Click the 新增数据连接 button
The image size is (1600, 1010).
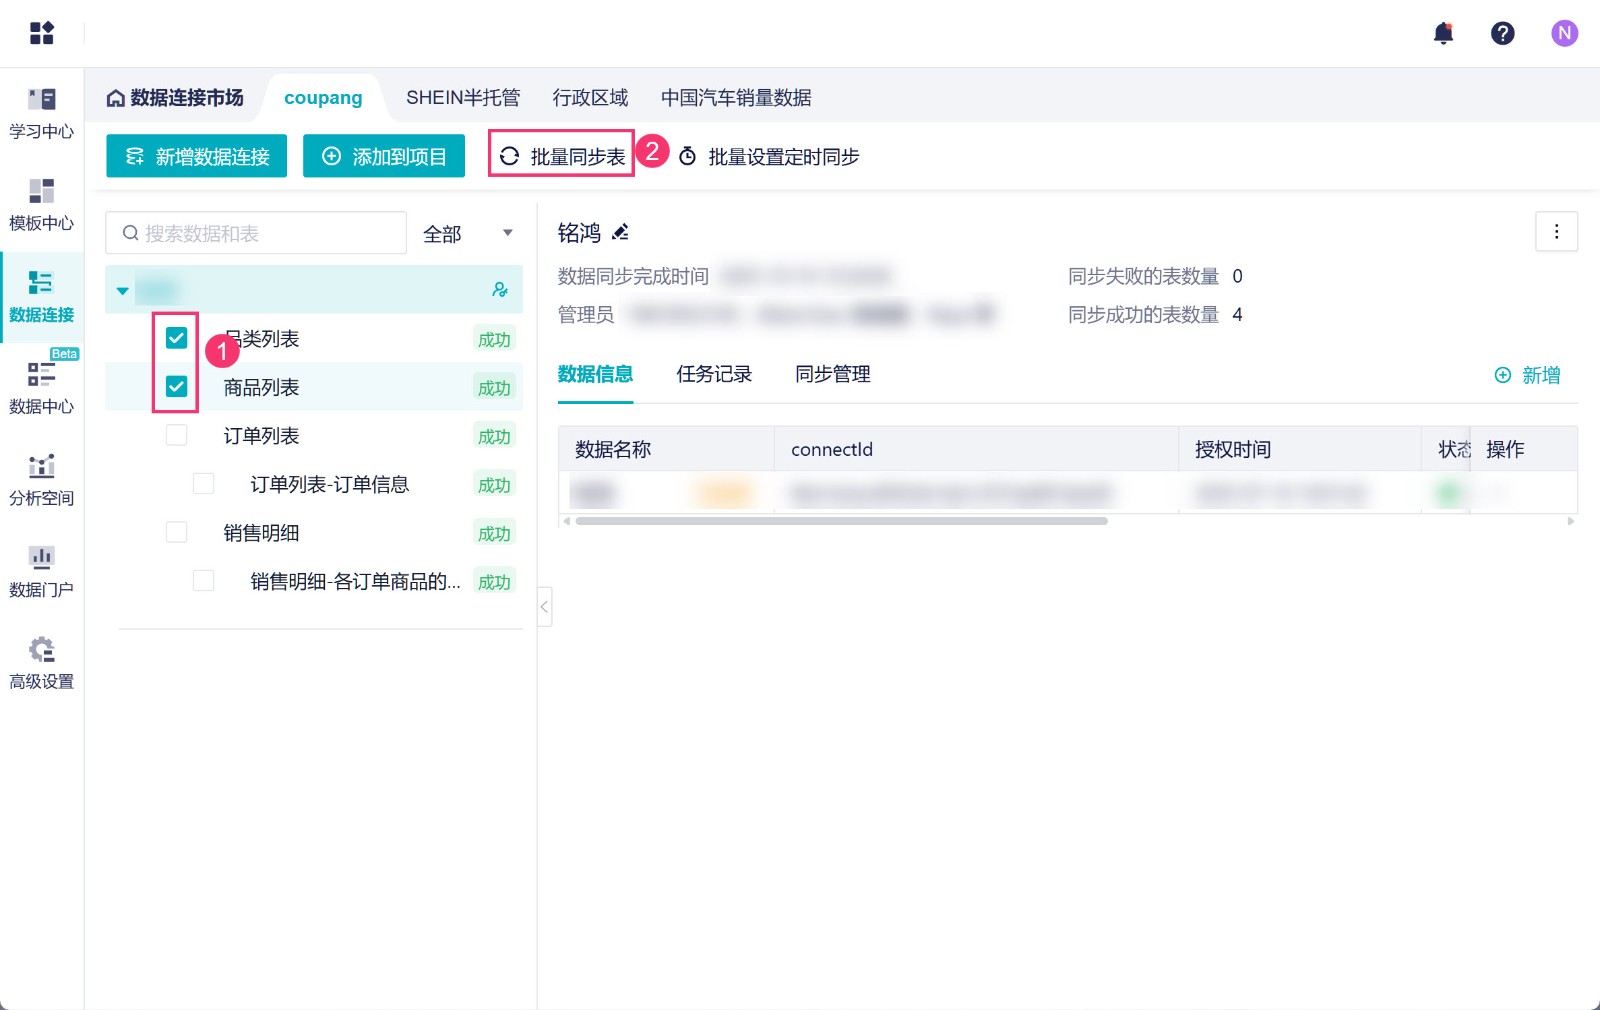197,157
